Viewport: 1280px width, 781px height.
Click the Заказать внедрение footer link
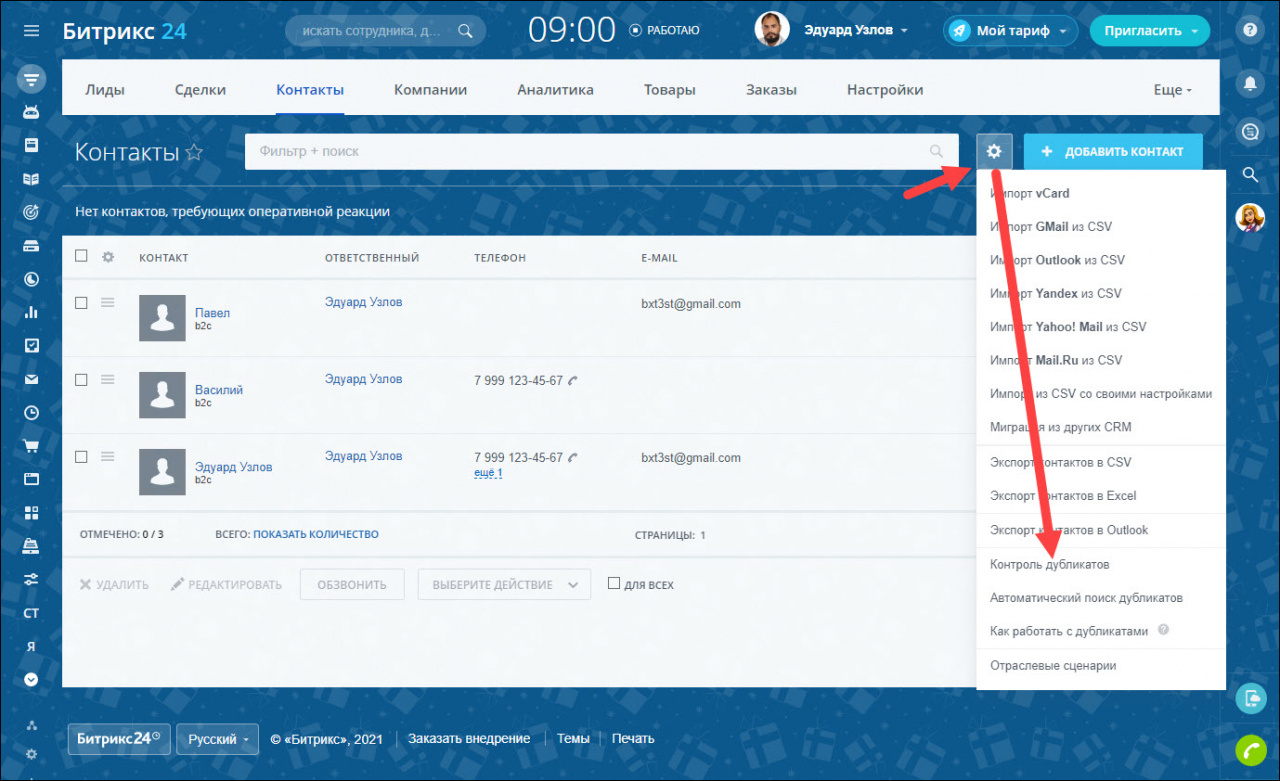(x=469, y=739)
